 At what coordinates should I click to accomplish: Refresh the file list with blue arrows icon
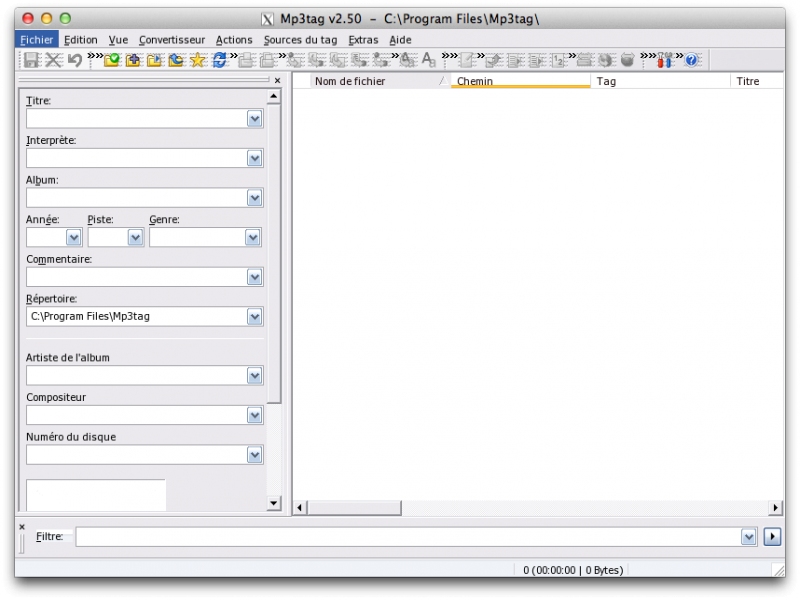pyautogui.click(x=219, y=60)
